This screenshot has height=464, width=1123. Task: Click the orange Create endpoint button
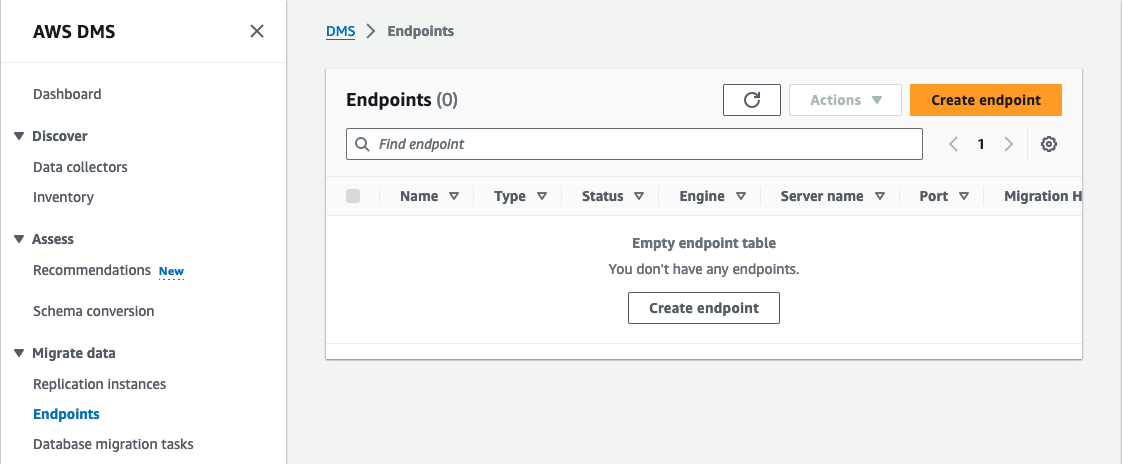pyautogui.click(x=985, y=100)
